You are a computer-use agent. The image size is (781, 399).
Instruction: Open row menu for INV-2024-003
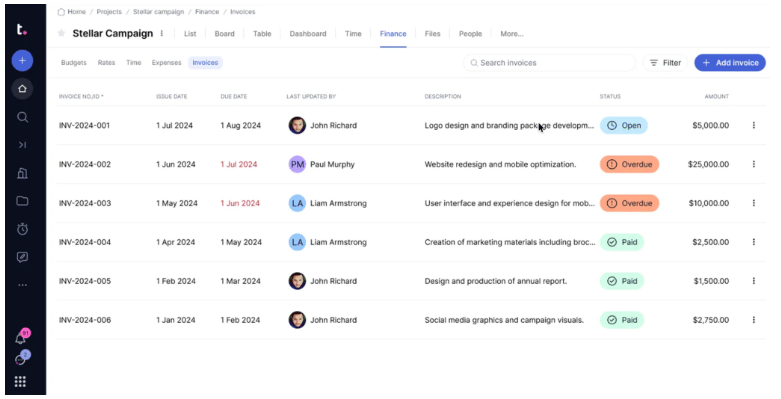click(x=754, y=203)
